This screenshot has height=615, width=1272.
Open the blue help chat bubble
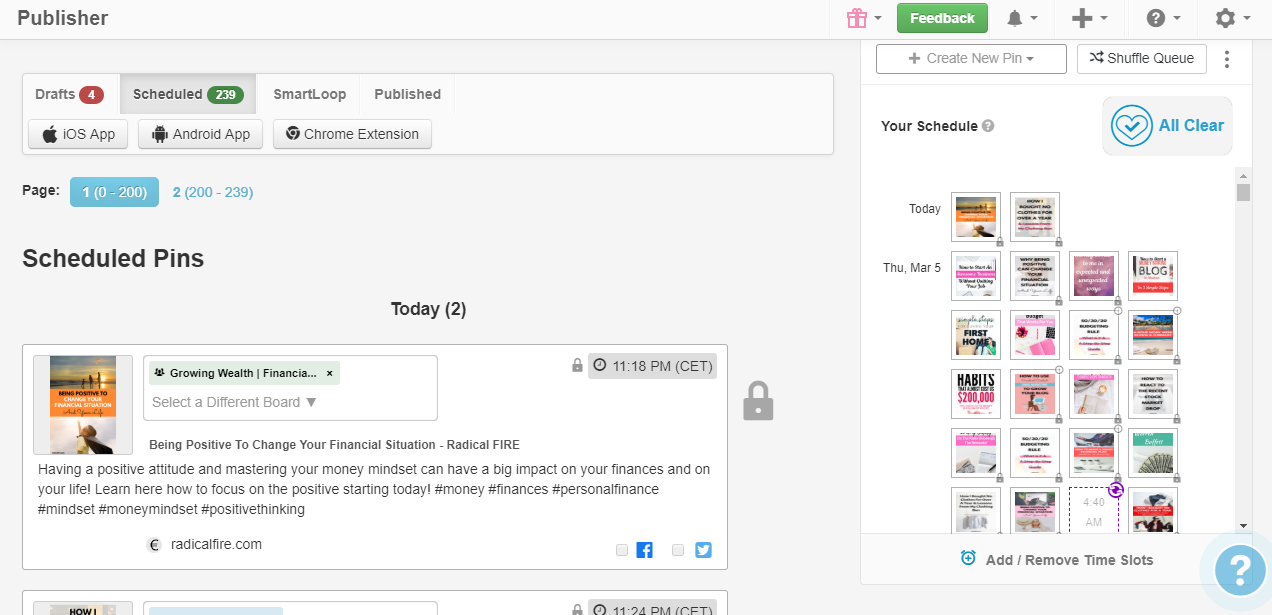[x=1238, y=570]
